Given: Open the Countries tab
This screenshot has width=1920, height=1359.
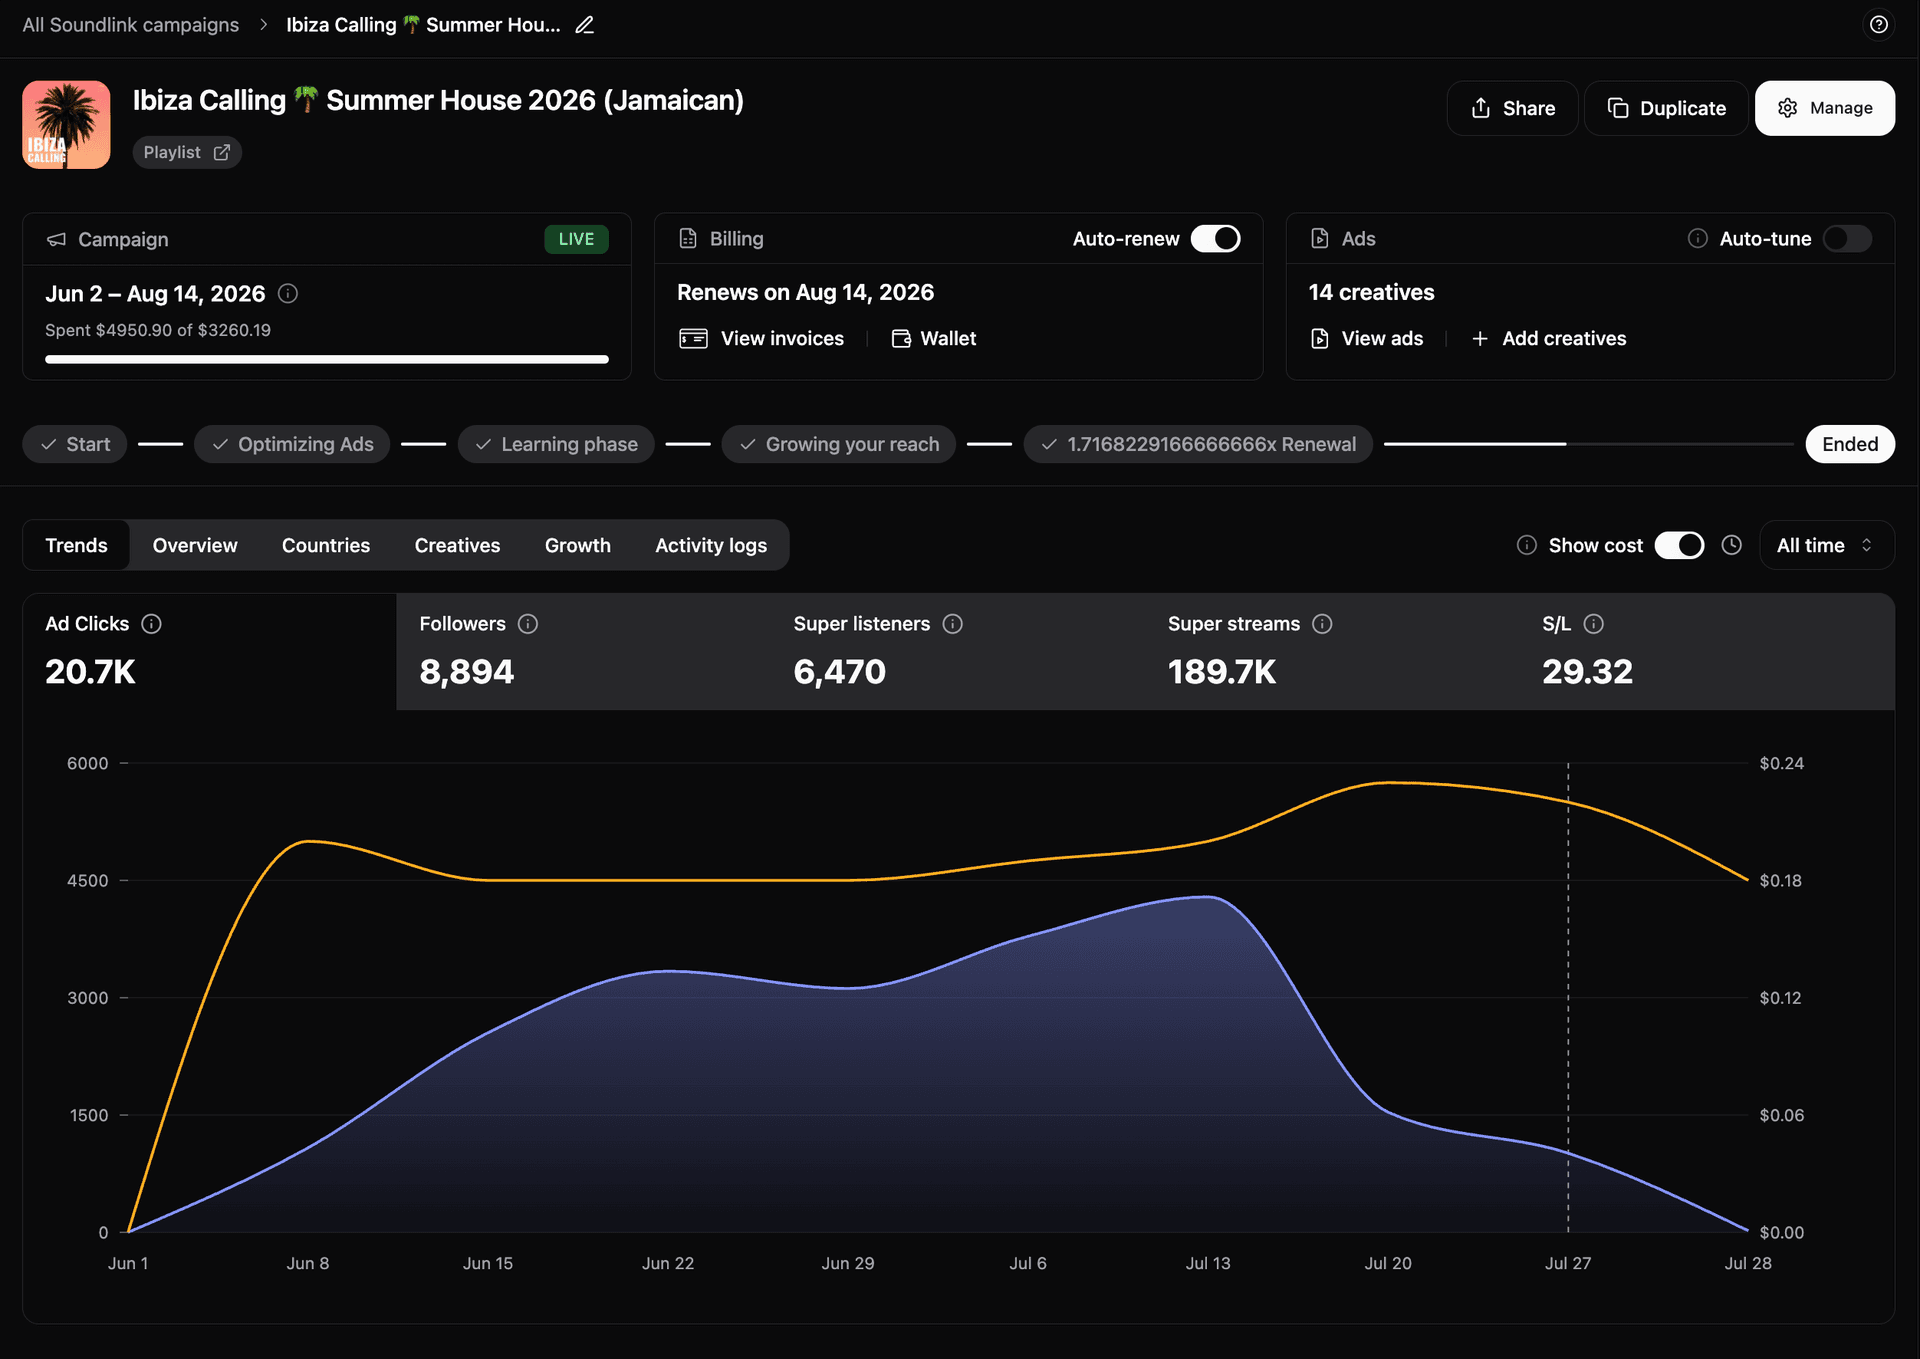Looking at the screenshot, I should (326, 545).
